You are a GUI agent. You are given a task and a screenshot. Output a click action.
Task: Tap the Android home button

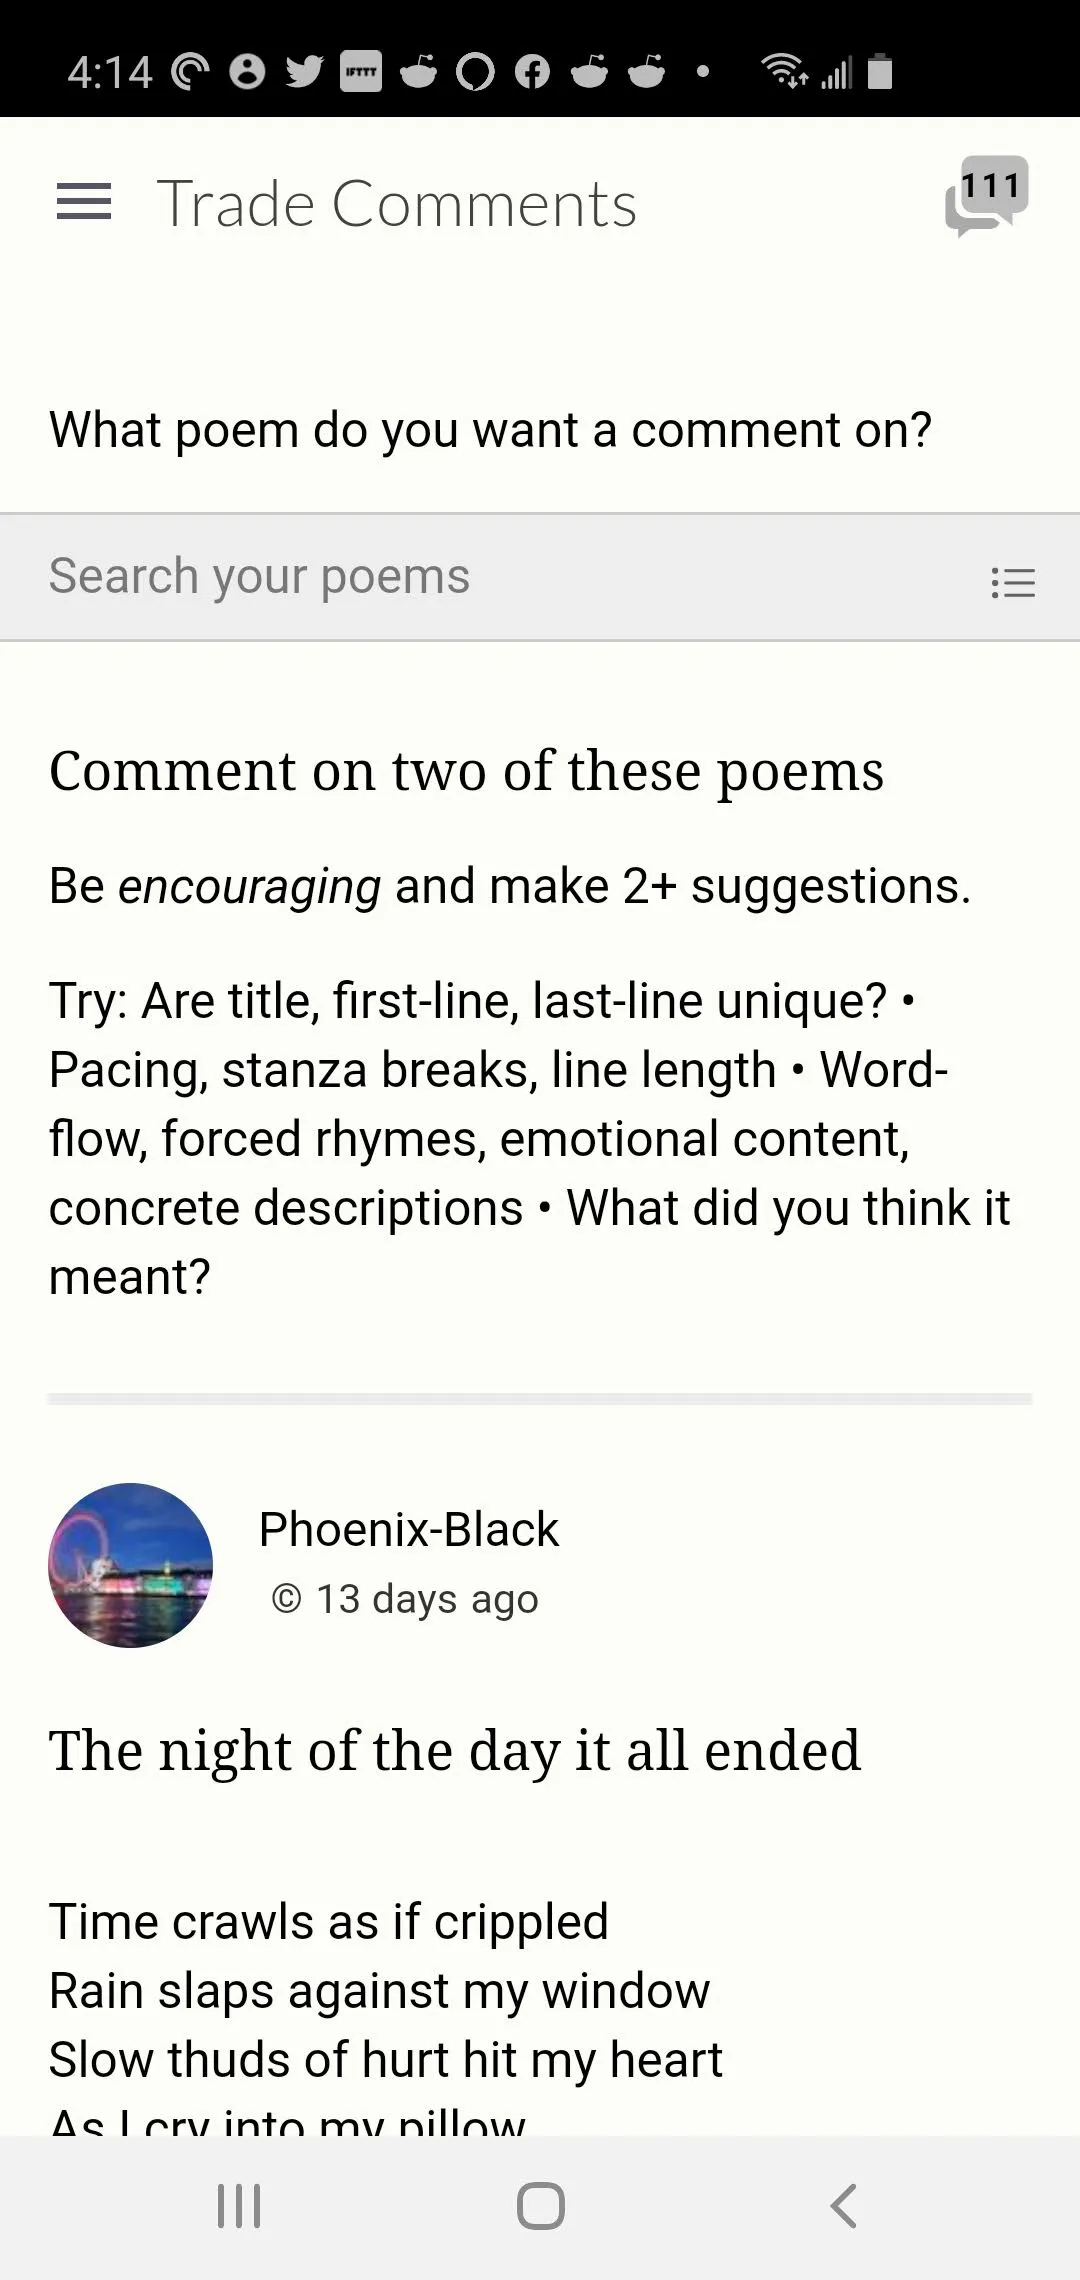tap(541, 2206)
